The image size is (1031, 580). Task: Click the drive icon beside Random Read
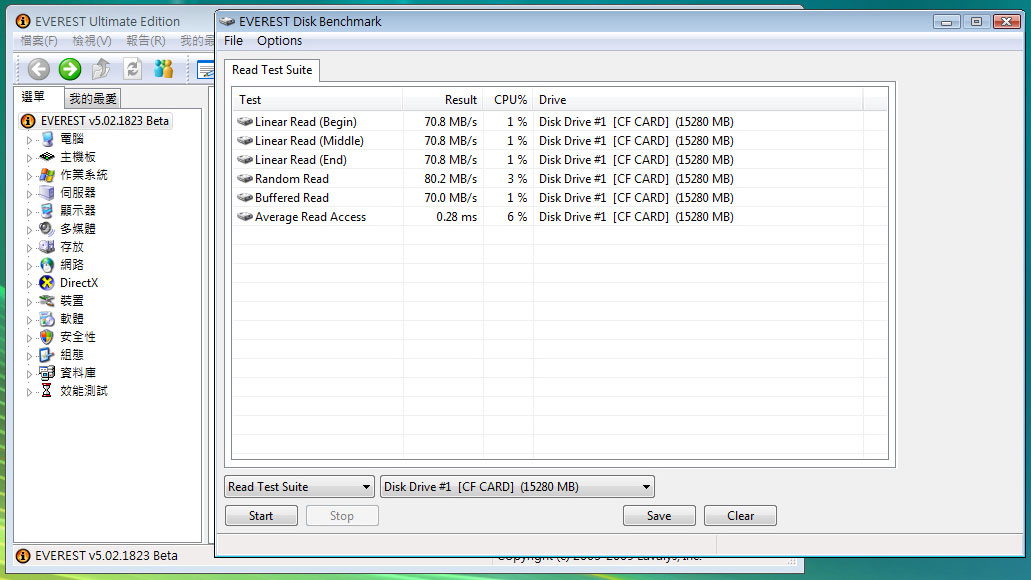click(x=245, y=178)
